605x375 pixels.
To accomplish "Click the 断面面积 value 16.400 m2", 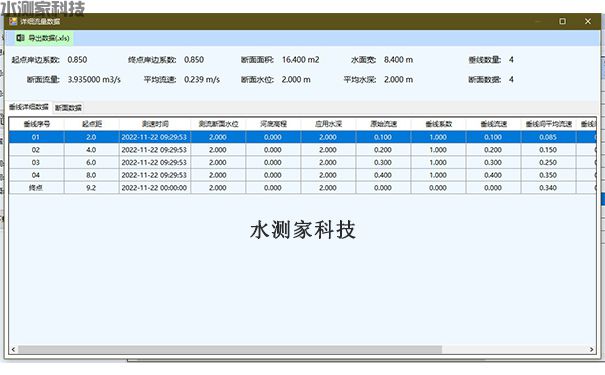I will pyautogui.click(x=301, y=60).
